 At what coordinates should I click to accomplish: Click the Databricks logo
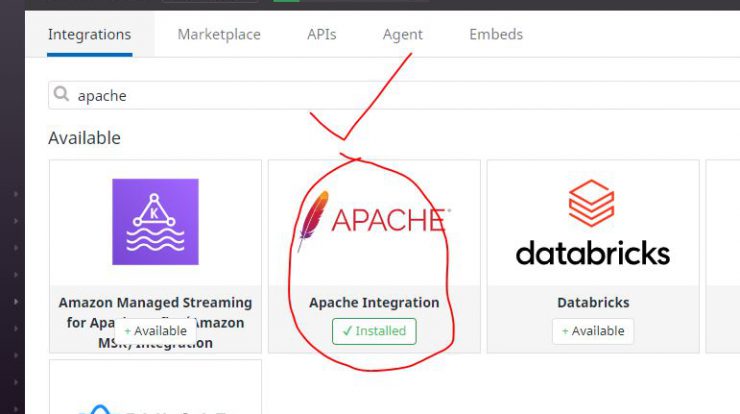point(593,224)
